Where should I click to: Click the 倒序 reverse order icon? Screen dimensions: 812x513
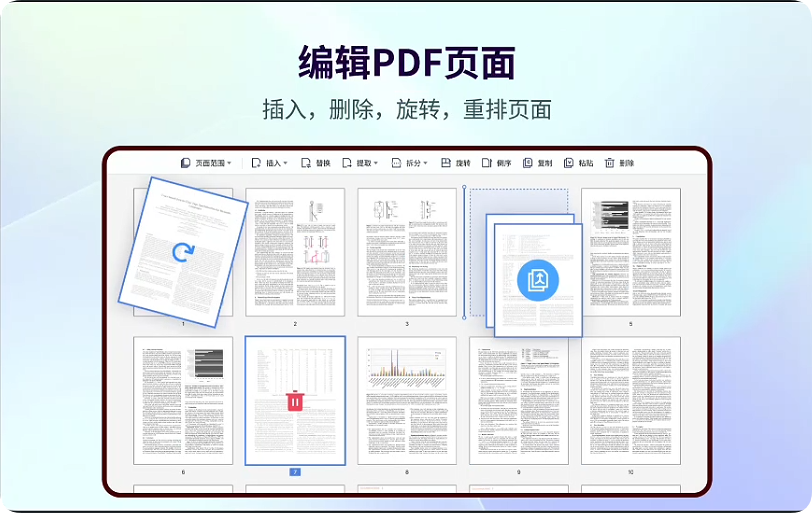tap(487, 163)
